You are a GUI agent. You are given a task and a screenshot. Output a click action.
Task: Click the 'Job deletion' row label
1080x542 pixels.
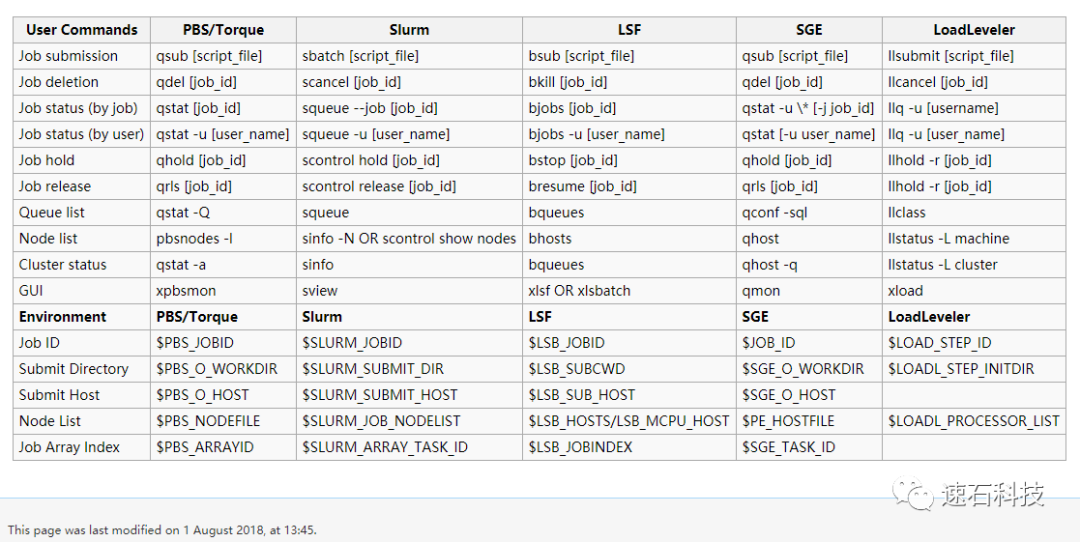[82, 83]
